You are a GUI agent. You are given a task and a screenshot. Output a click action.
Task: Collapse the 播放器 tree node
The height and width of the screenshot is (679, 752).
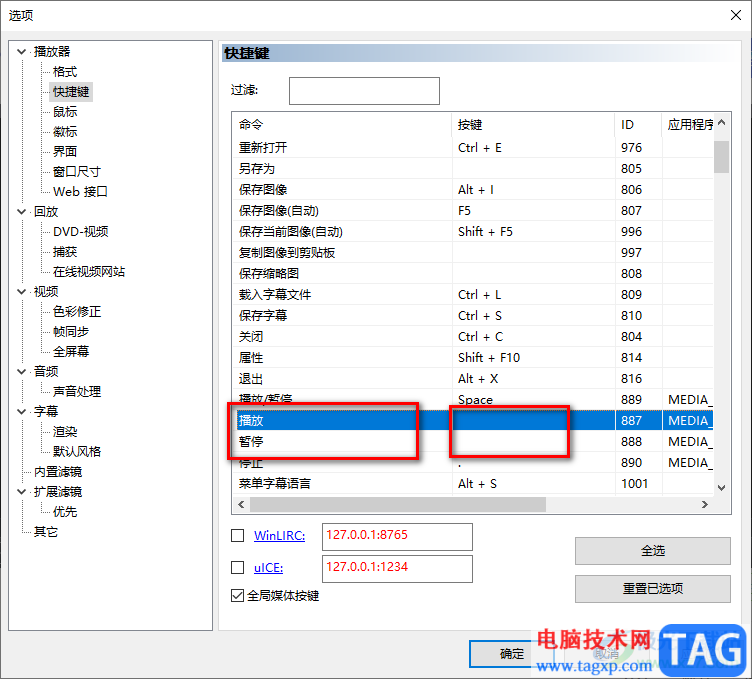coord(22,51)
